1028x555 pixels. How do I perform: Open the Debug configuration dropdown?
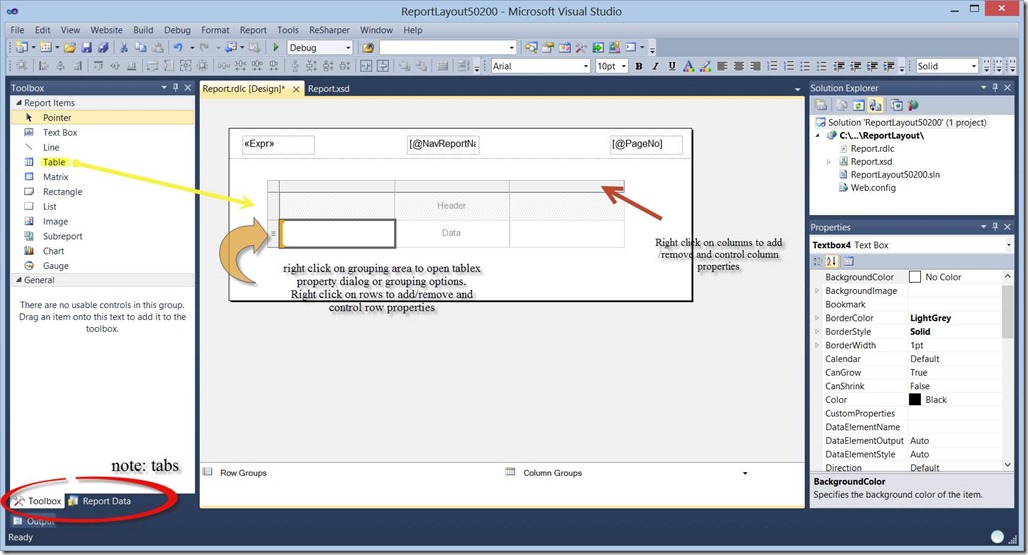click(348, 47)
